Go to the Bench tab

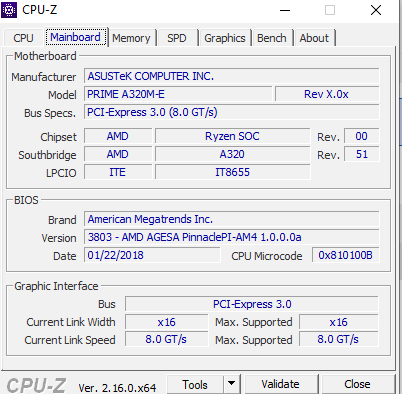pyautogui.click(x=272, y=38)
